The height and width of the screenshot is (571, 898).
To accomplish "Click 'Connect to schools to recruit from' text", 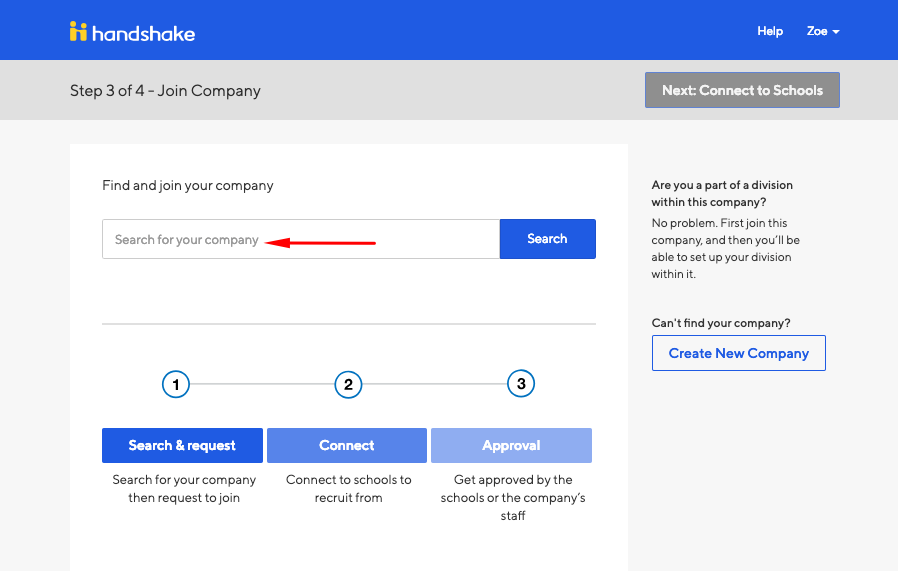I will [348, 489].
